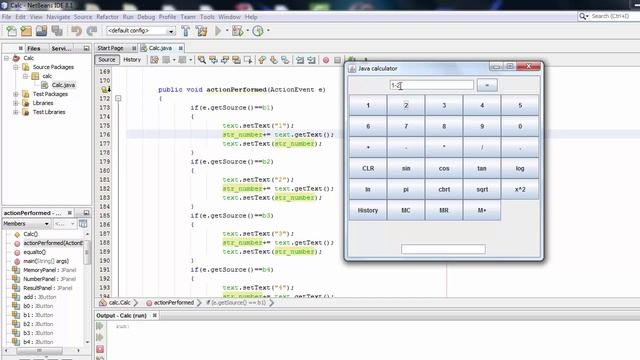
Task: Click the Find Previous Occurrence icon
Action: coord(213,60)
